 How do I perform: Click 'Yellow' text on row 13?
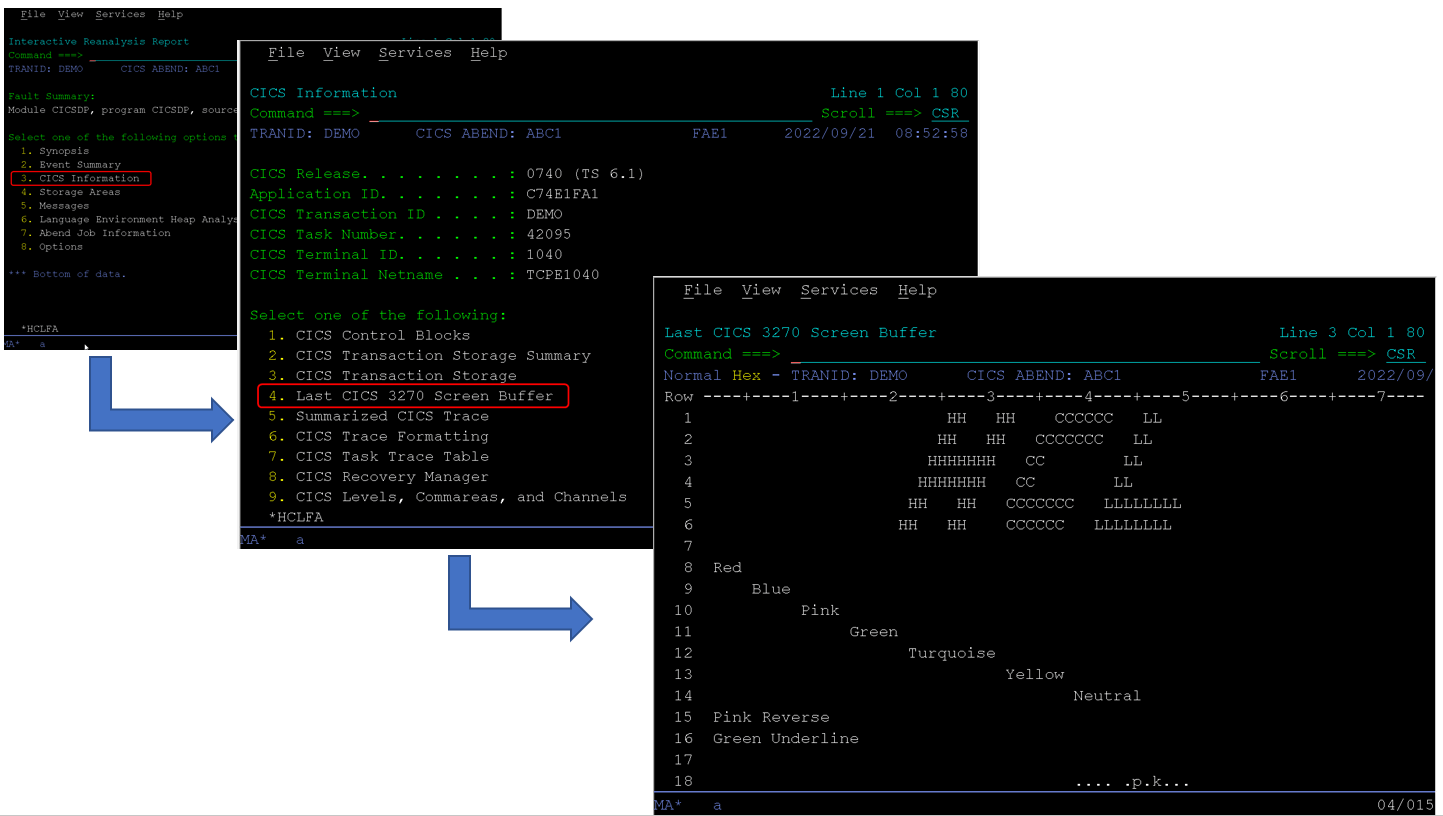[x=1035, y=675]
